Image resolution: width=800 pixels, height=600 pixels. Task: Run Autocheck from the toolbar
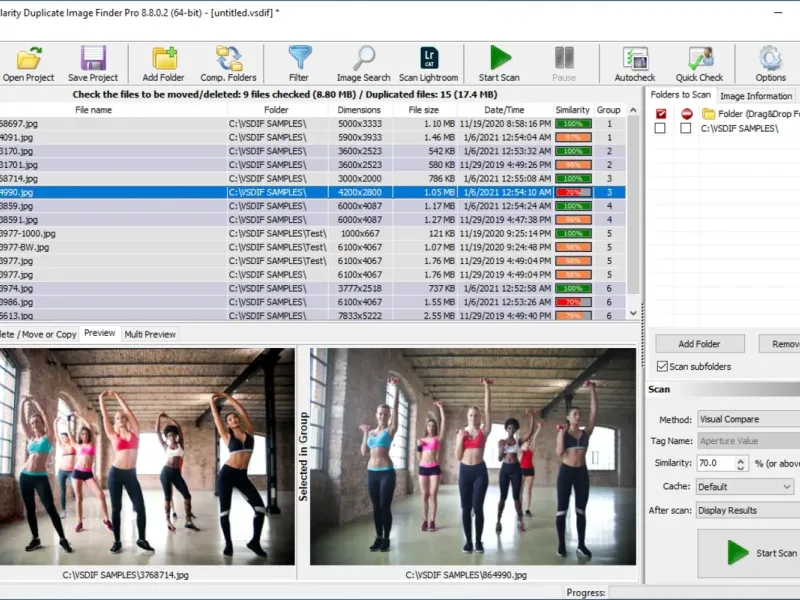635,64
